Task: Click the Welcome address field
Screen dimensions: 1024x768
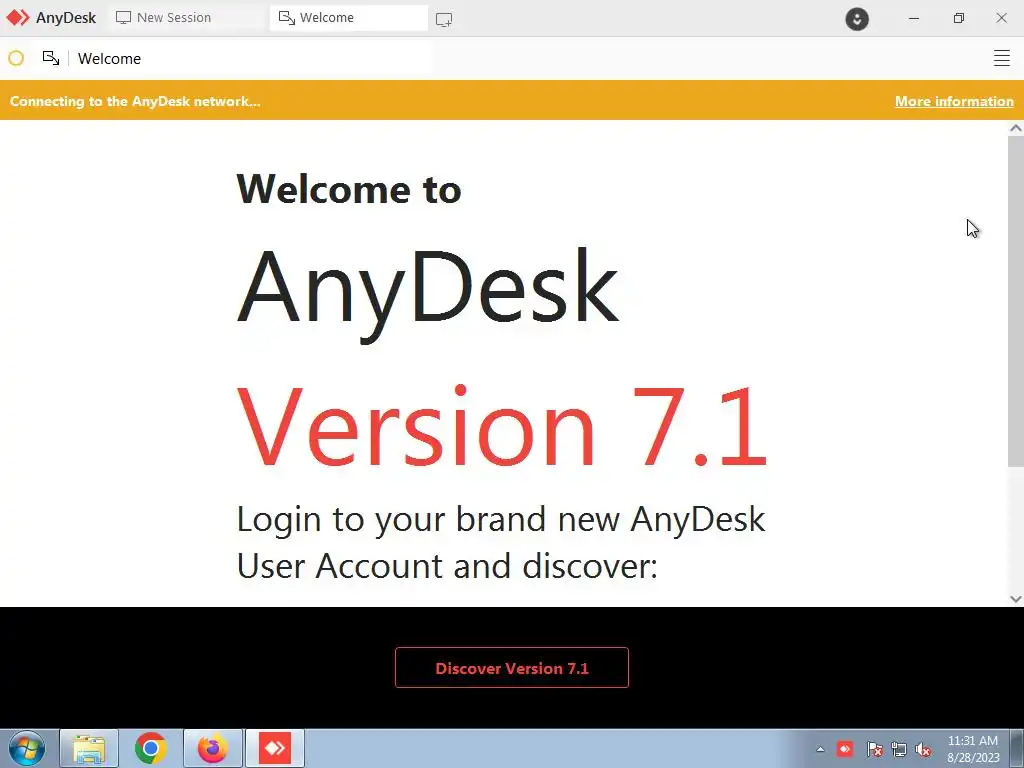Action: [251, 58]
